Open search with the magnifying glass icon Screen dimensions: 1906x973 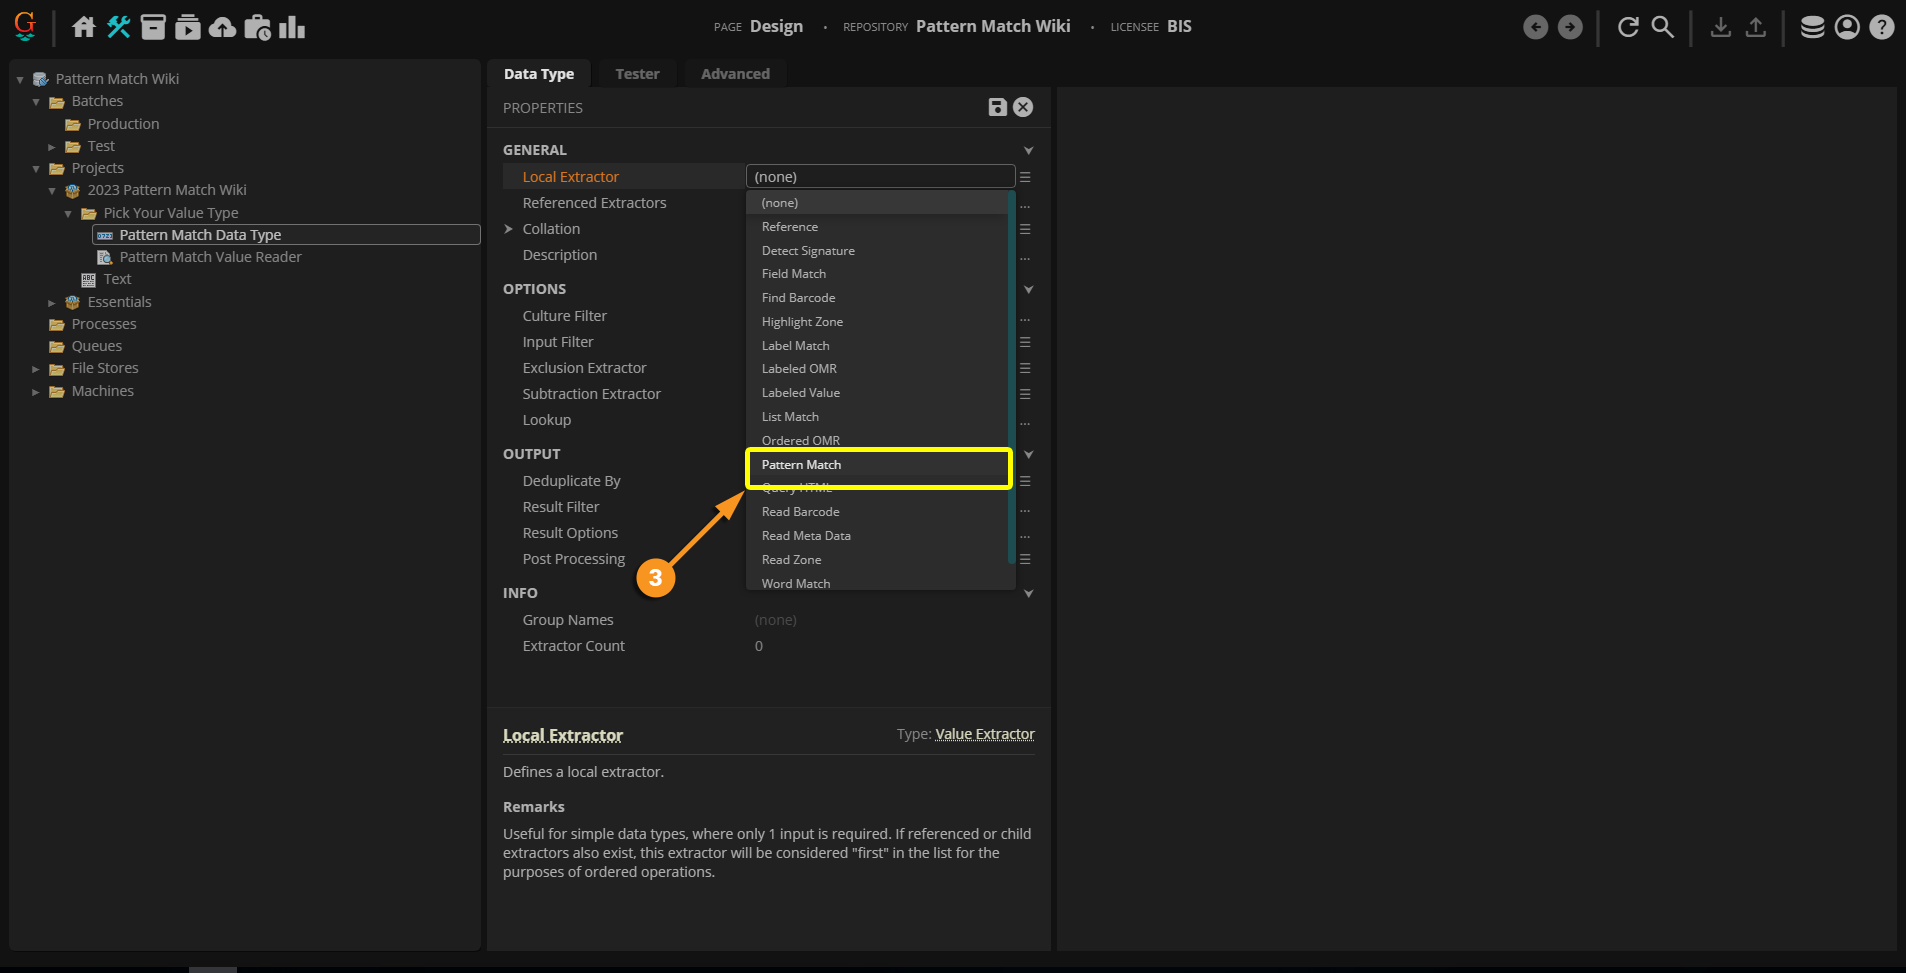[1662, 27]
